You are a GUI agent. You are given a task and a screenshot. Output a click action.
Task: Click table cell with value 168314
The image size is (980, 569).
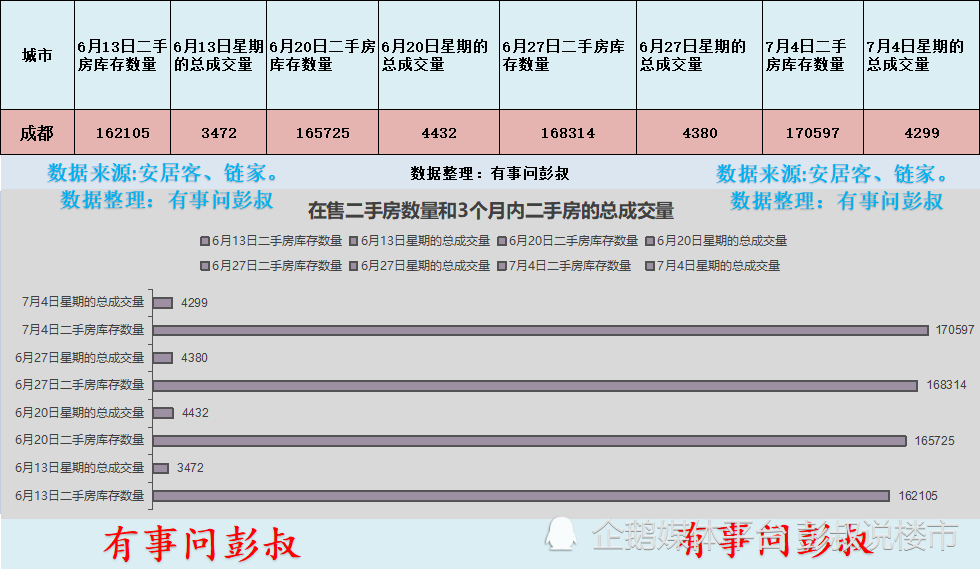pos(568,133)
